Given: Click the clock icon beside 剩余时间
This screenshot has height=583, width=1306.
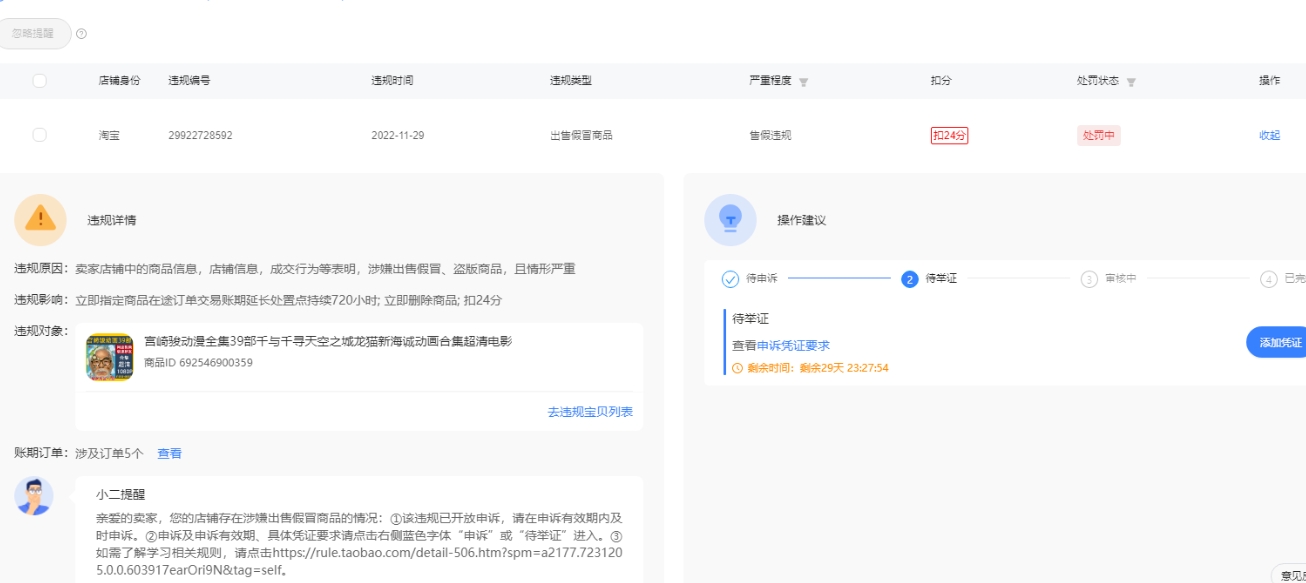Looking at the screenshot, I should coord(738,368).
